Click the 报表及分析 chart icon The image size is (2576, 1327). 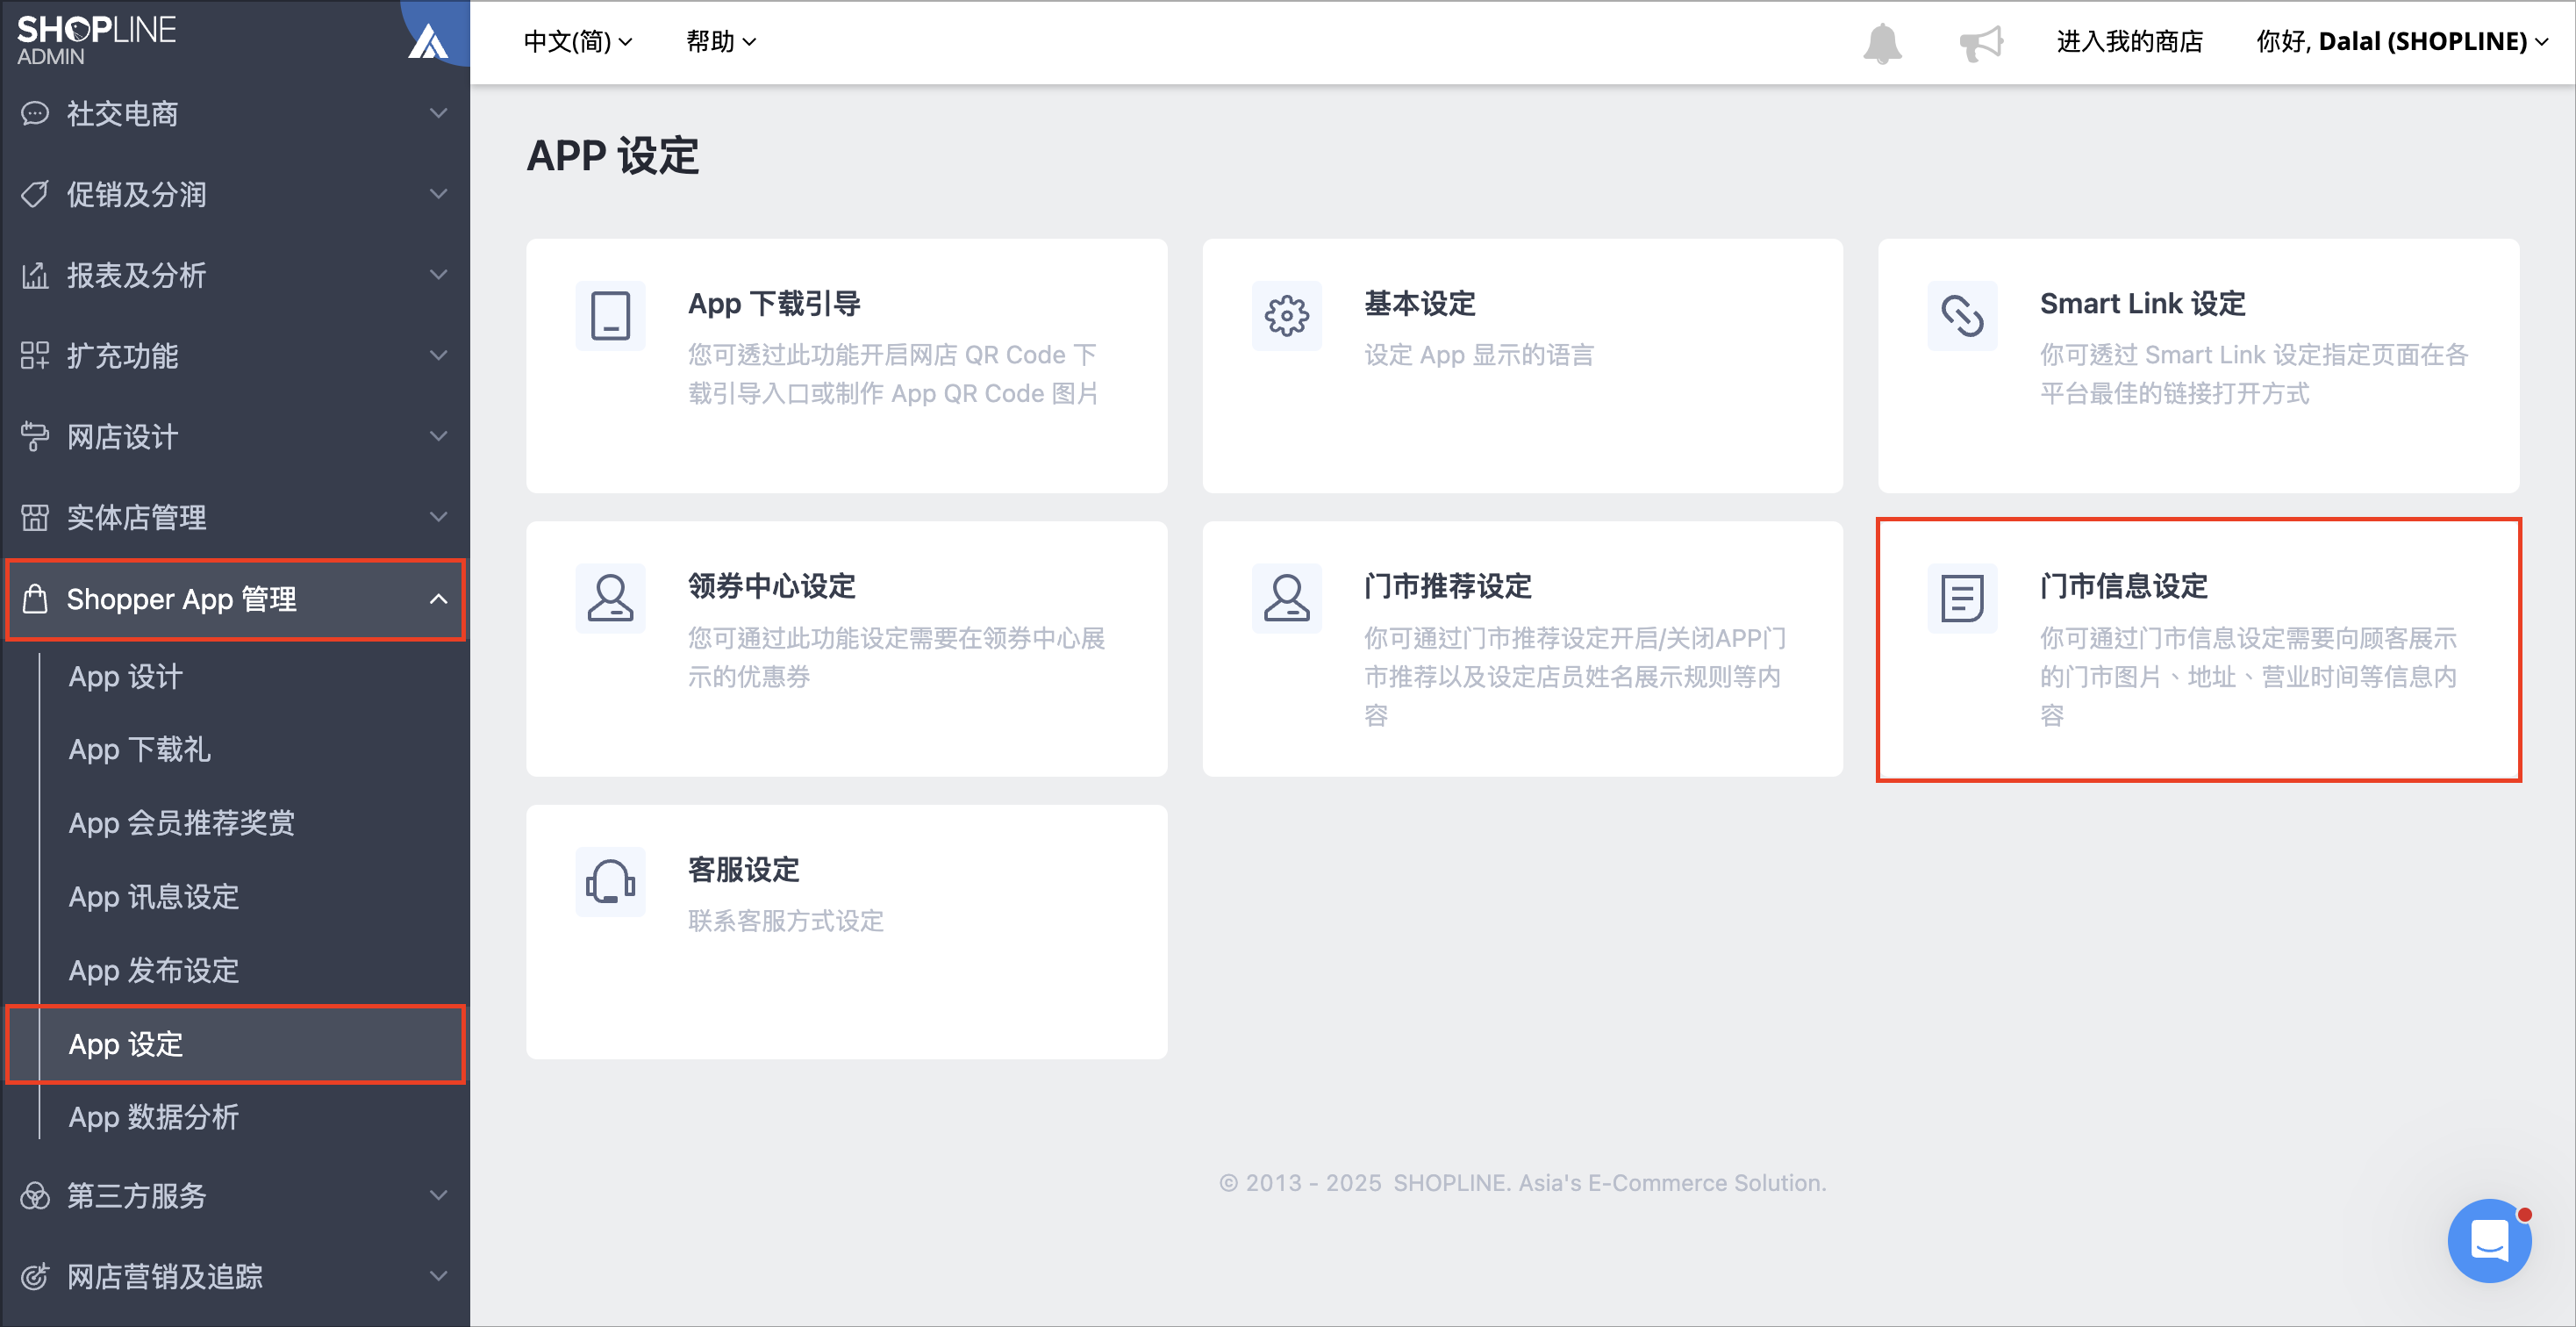coord(35,275)
